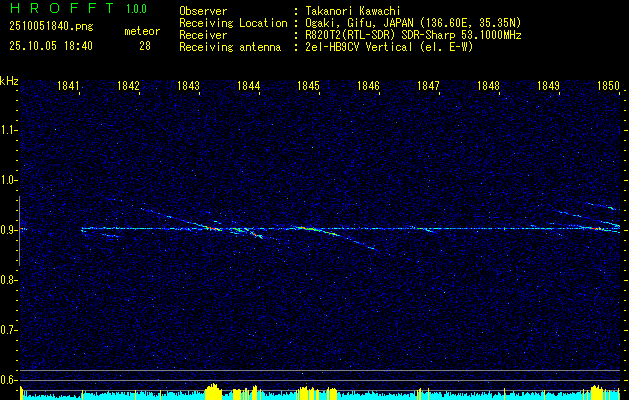Click the 1841 time marker
The height and width of the screenshot is (400, 629).
[x=69, y=86]
